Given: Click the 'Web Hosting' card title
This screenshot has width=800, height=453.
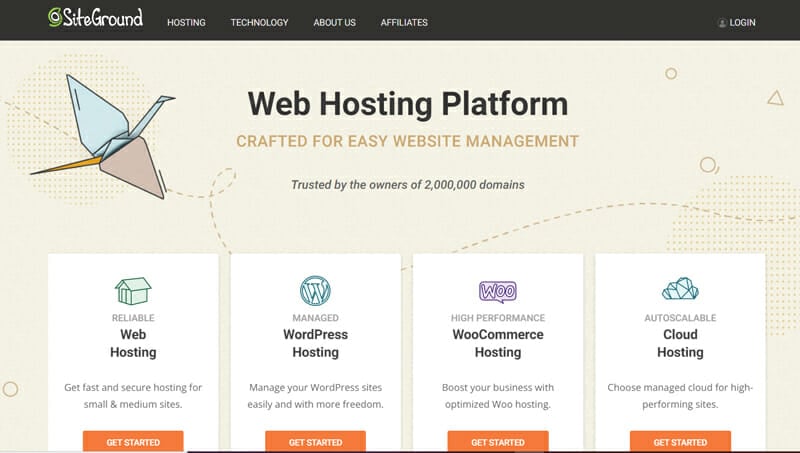Looking at the screenshot, I should pyautogui.click(x=133, y=343).
